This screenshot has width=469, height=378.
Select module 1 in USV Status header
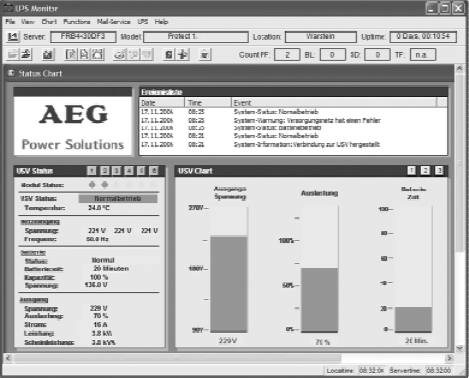point(92,171)
